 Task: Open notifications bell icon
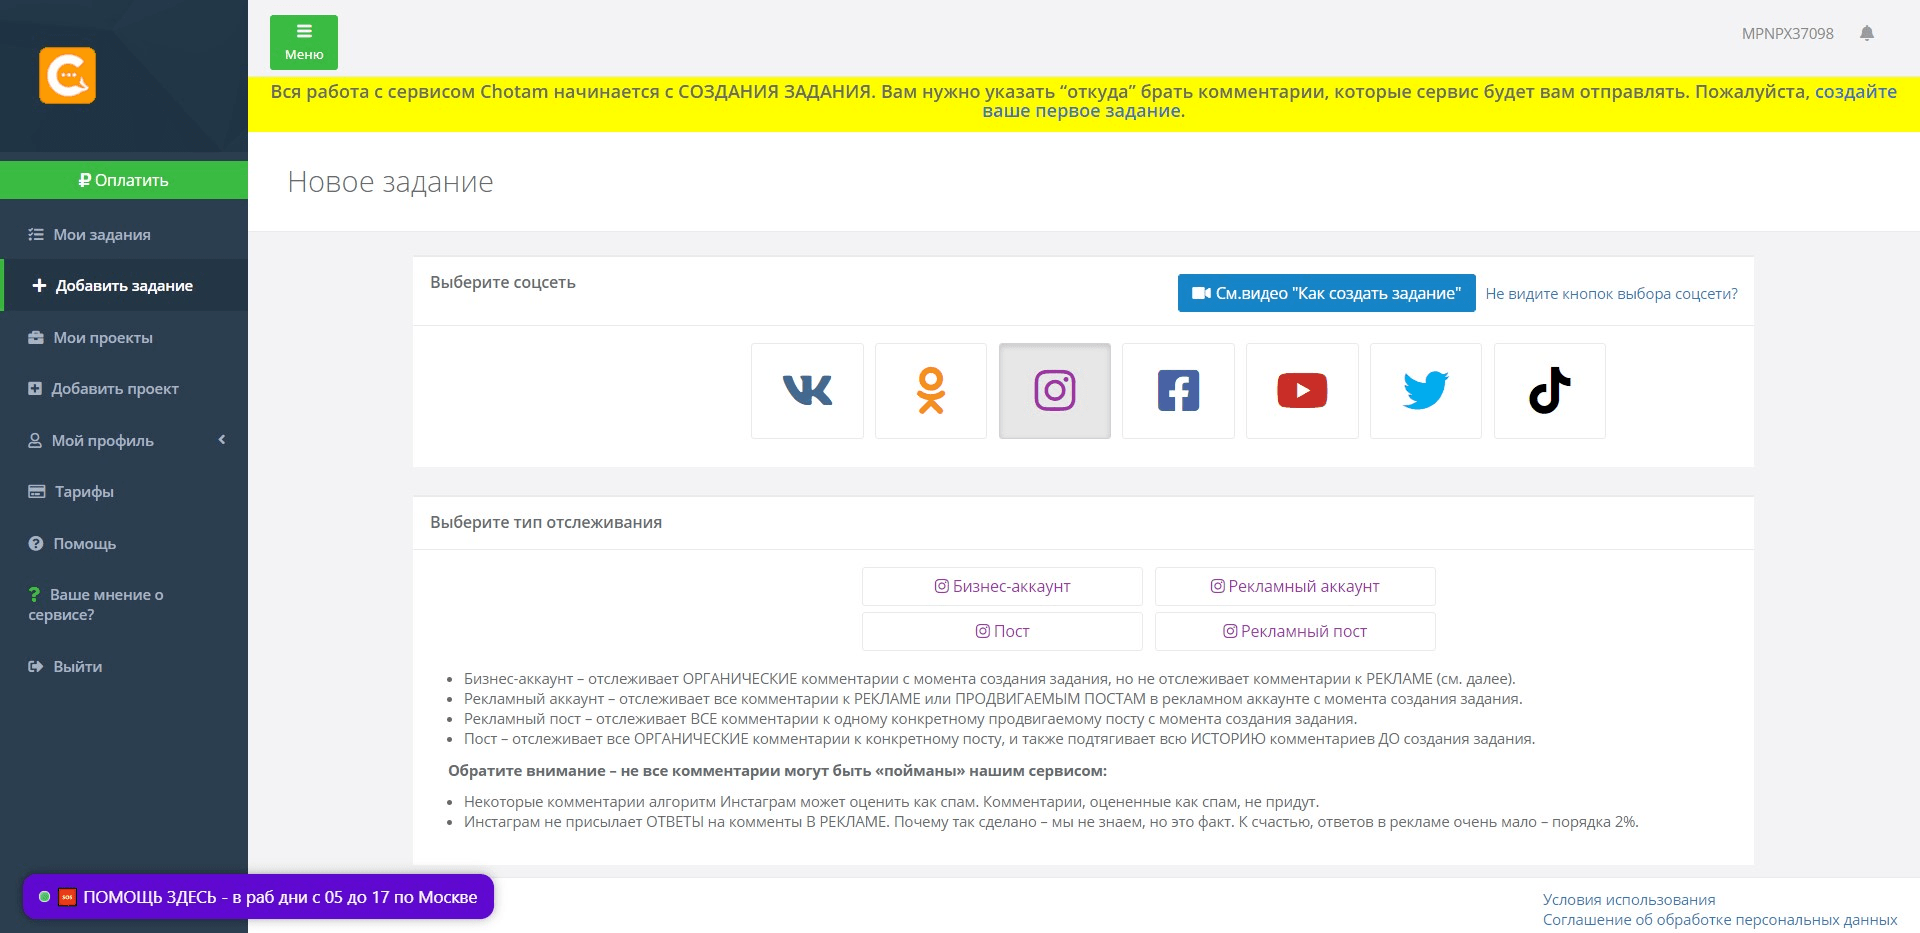pos(1866,33)
